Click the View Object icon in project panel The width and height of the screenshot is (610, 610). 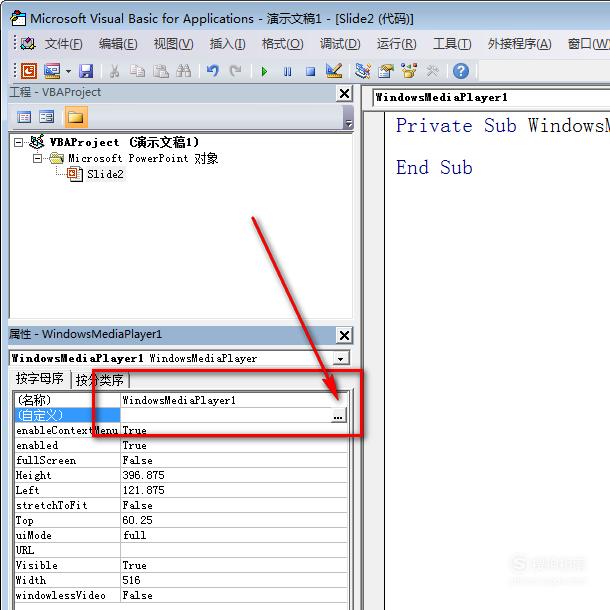[47, 117]
